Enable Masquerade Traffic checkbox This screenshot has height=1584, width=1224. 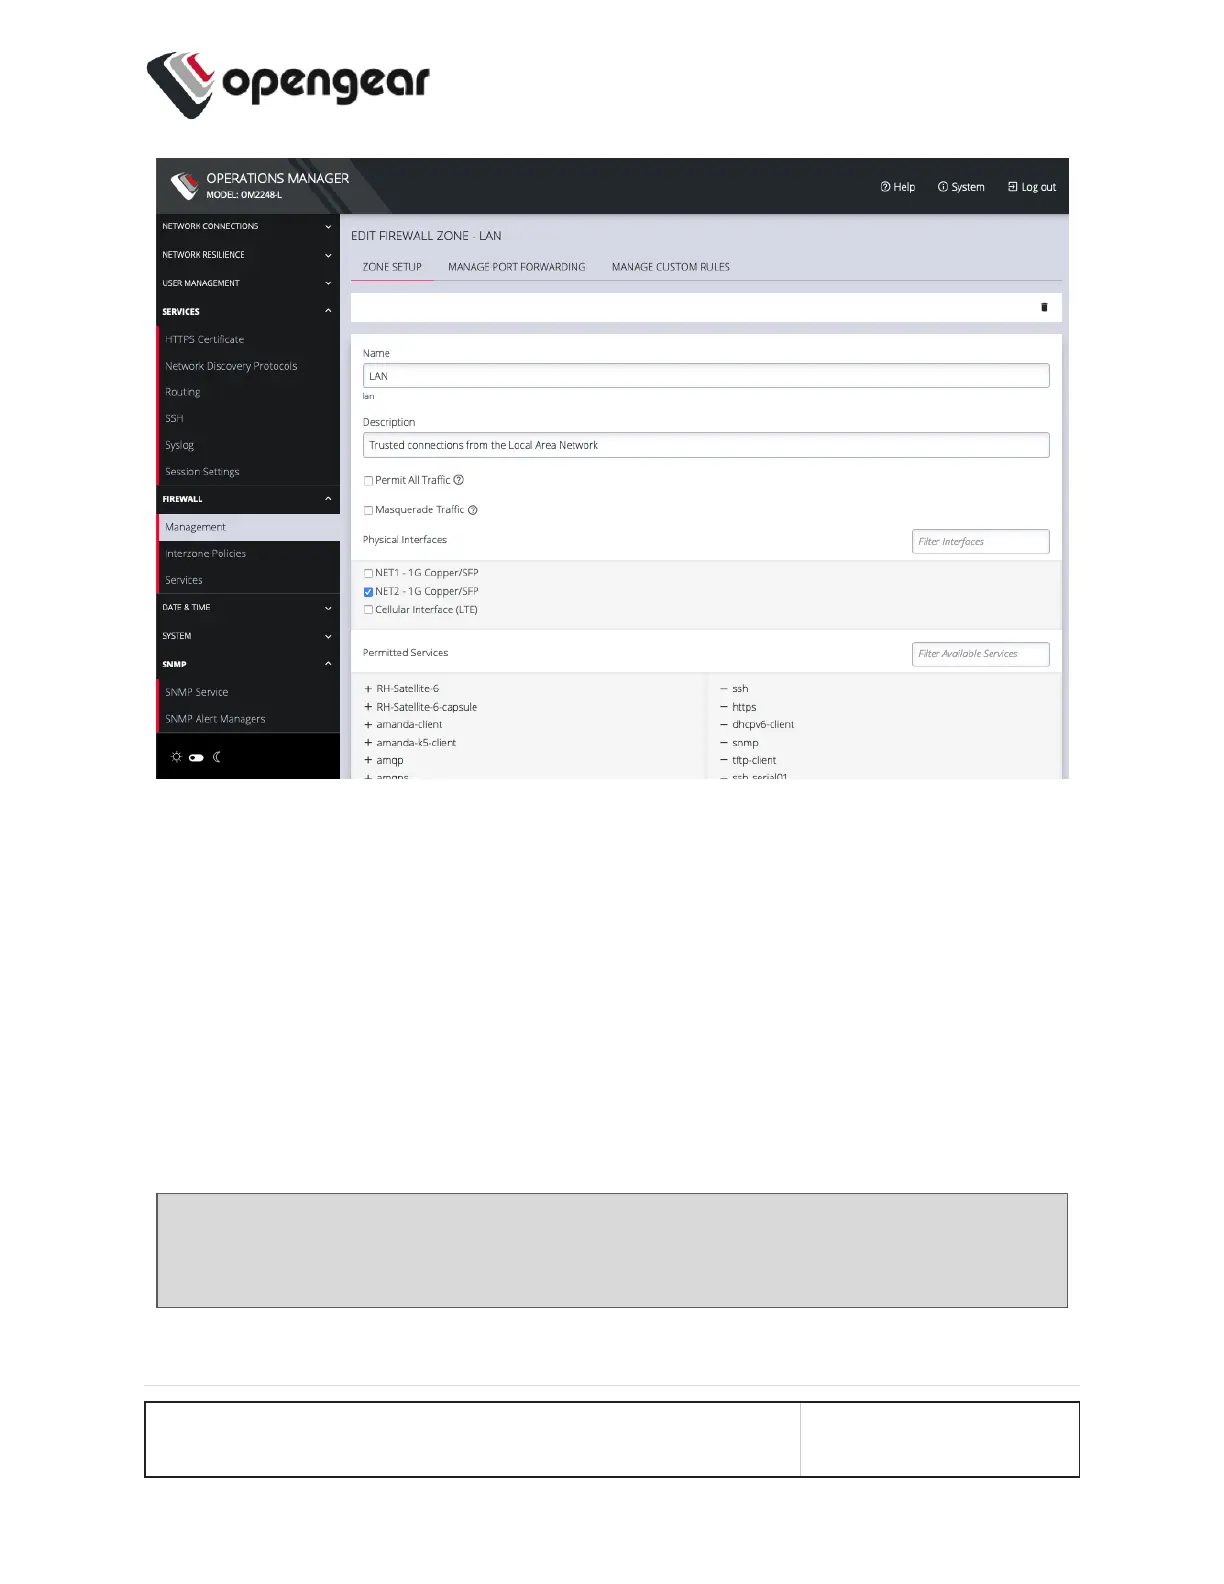pos(368,511)
